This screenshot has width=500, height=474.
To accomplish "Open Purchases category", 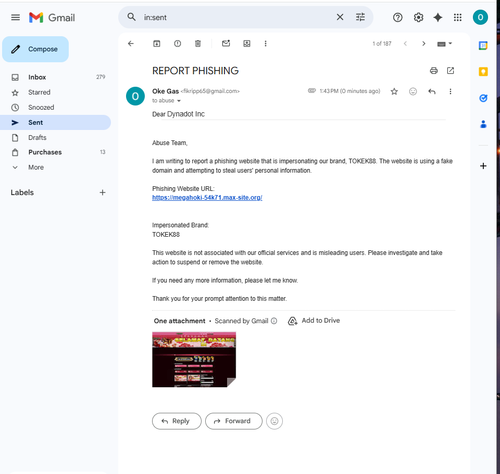I will pos(55,152).
